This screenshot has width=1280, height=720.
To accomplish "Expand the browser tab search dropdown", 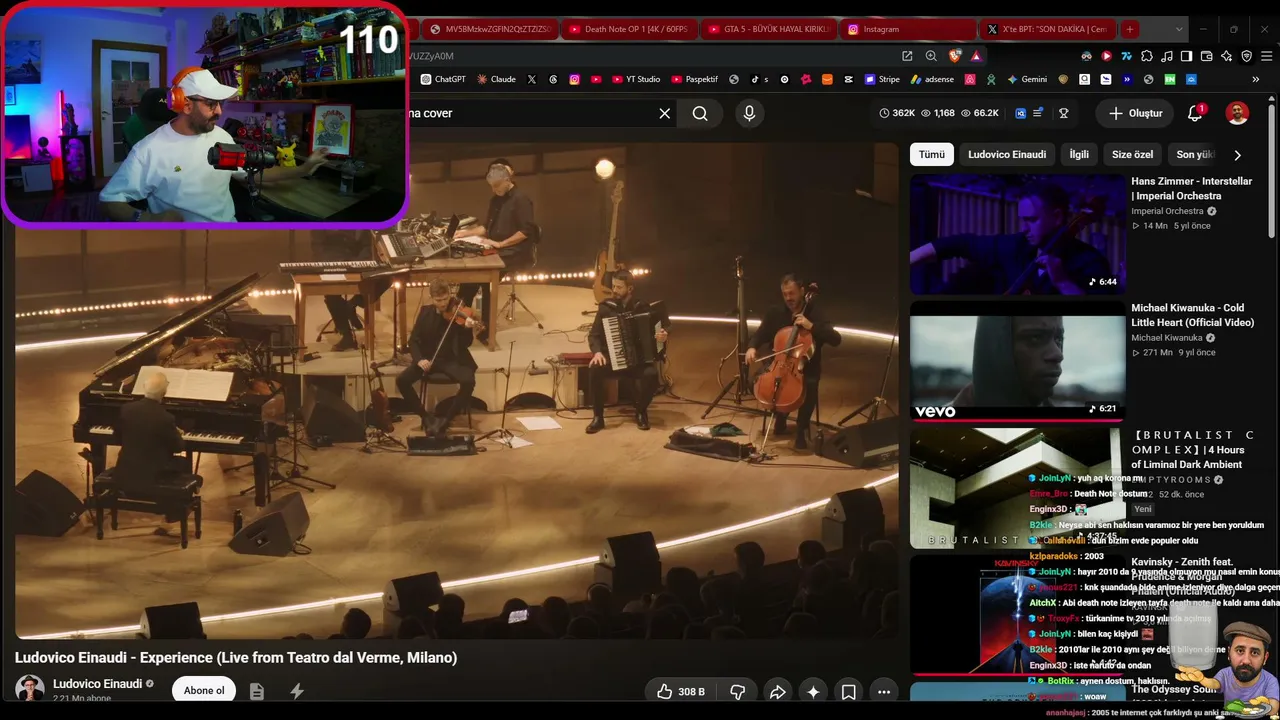I will pos(1179,29).
